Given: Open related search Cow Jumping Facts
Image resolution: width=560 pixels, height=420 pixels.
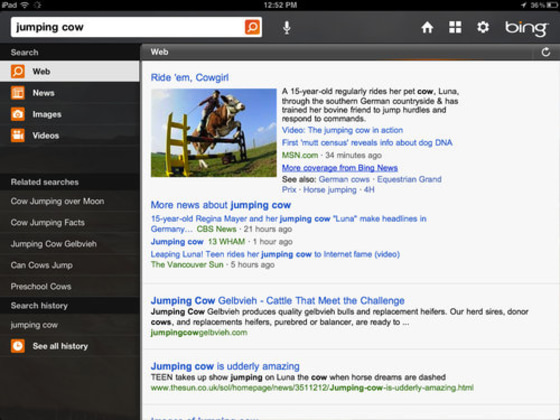Looking at the screenshot, I should click(x=48, y=222).
